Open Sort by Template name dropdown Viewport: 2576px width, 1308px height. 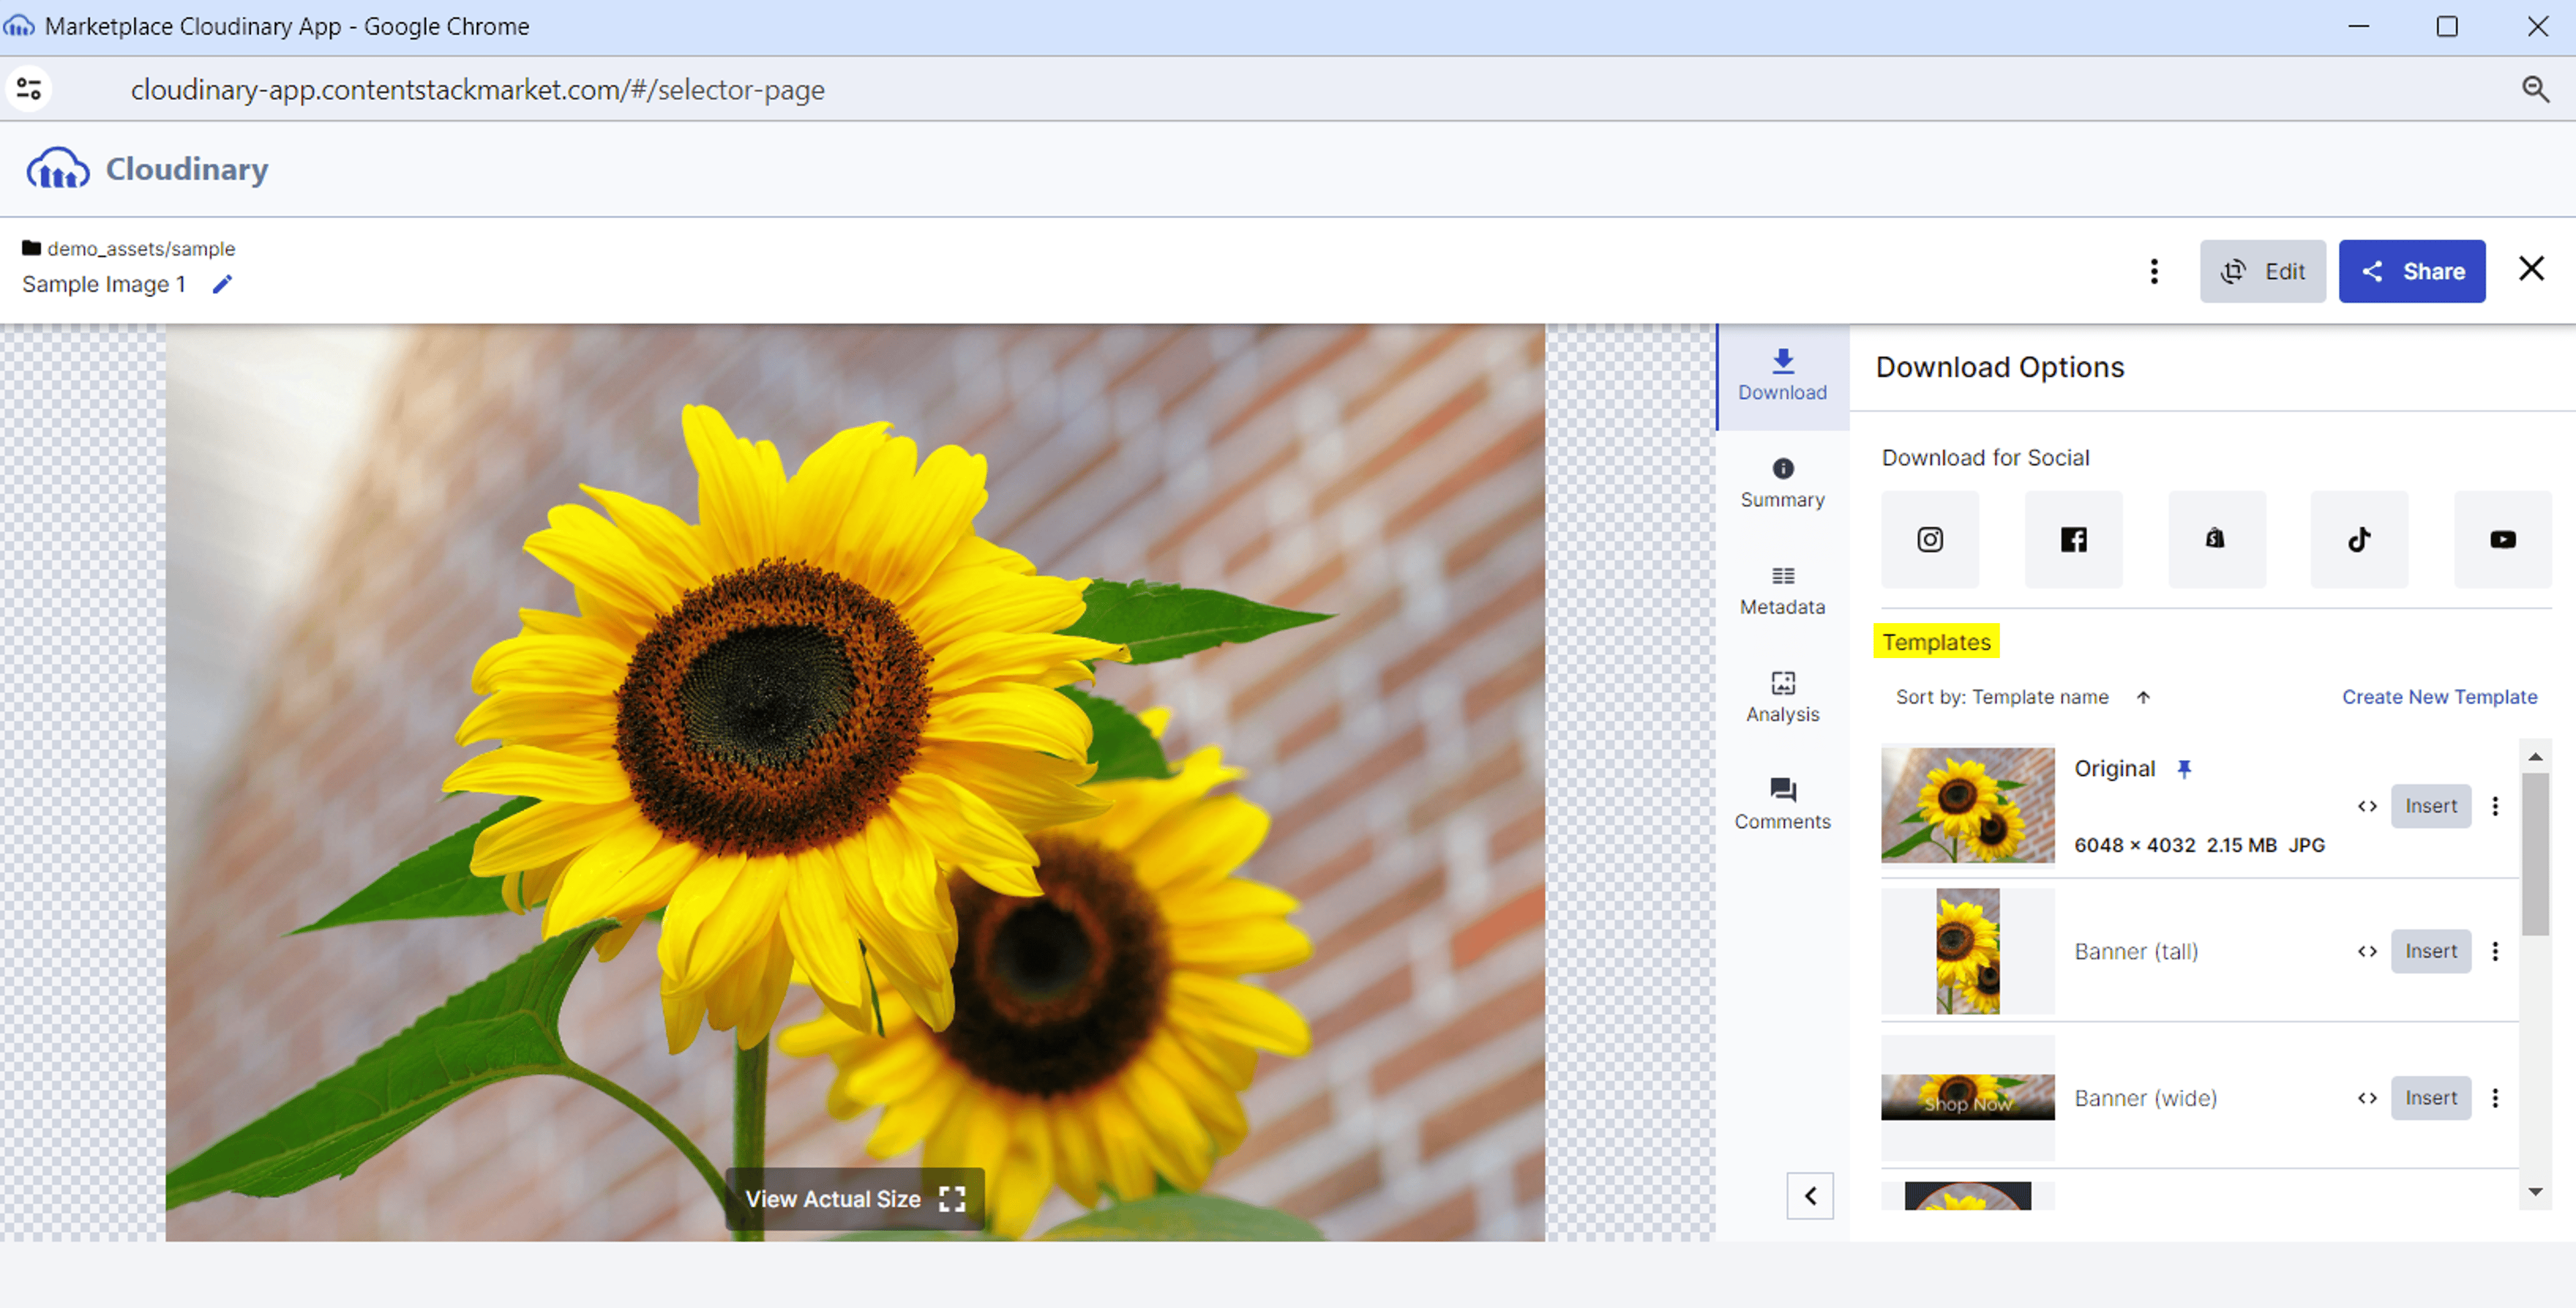pyautogui.click(x=2002, y=697)
